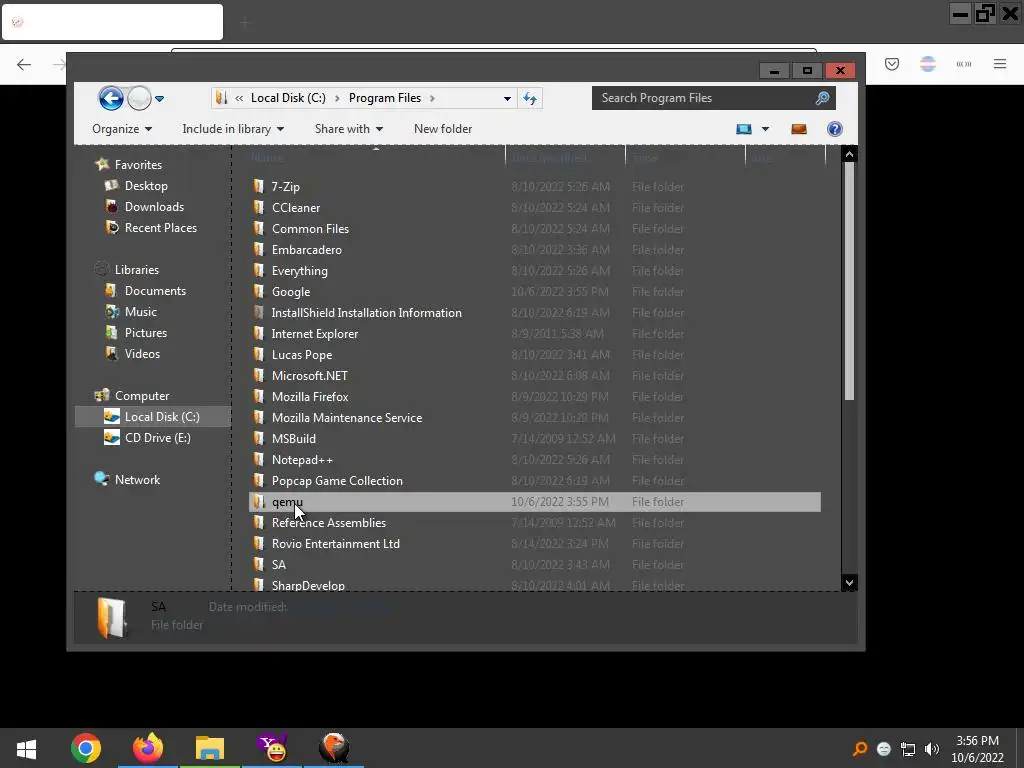1024x768 pixels.
Task: Open Downloads in Favorites
Action: (x=154, y=206)
